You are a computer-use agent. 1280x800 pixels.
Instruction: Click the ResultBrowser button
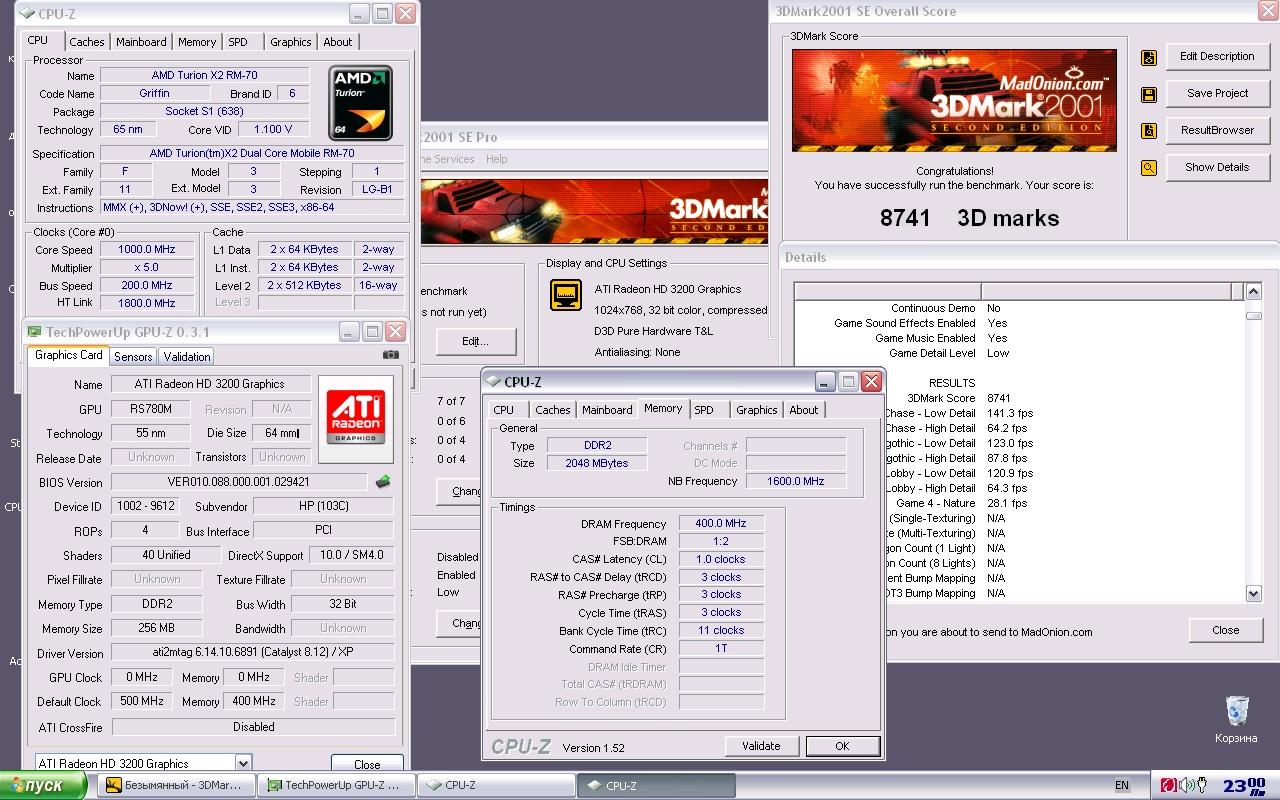coord(1217,131)
